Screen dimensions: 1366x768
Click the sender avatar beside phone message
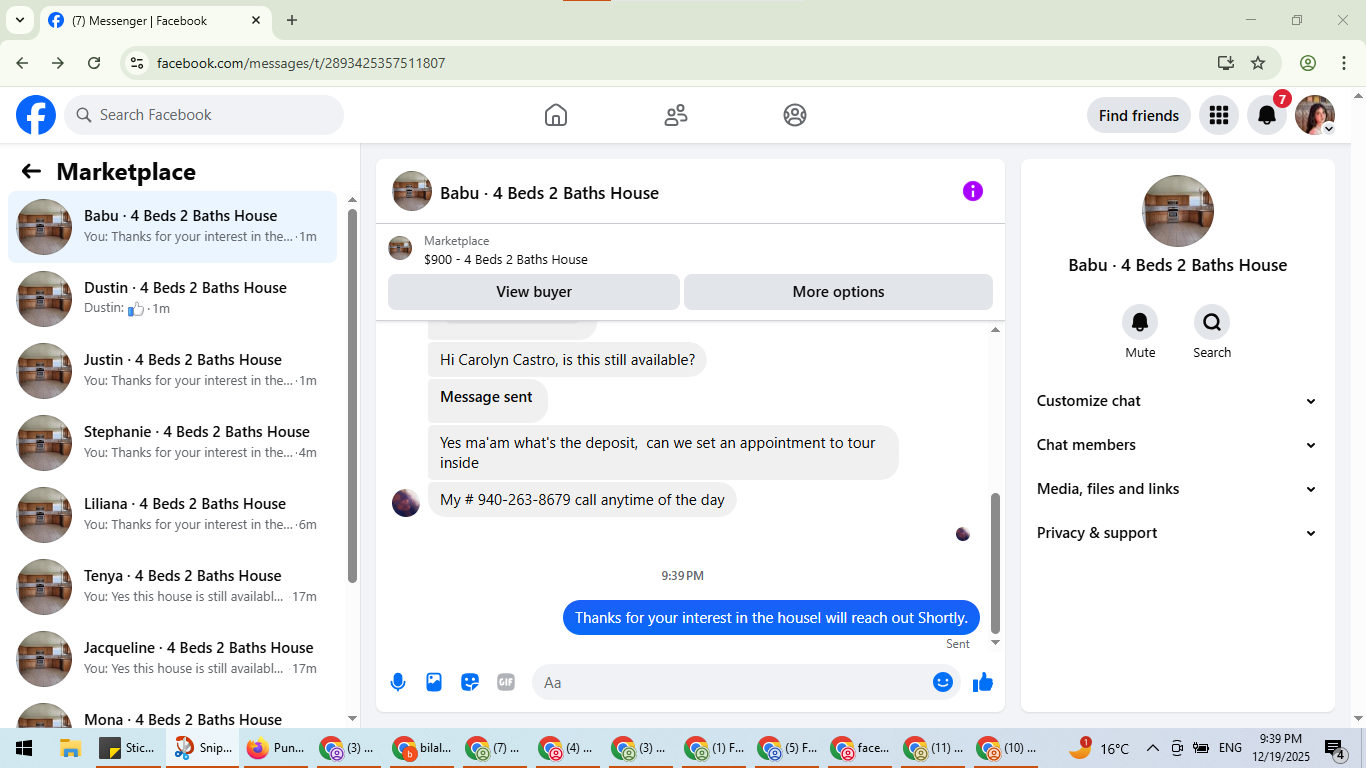click(406, 503)
